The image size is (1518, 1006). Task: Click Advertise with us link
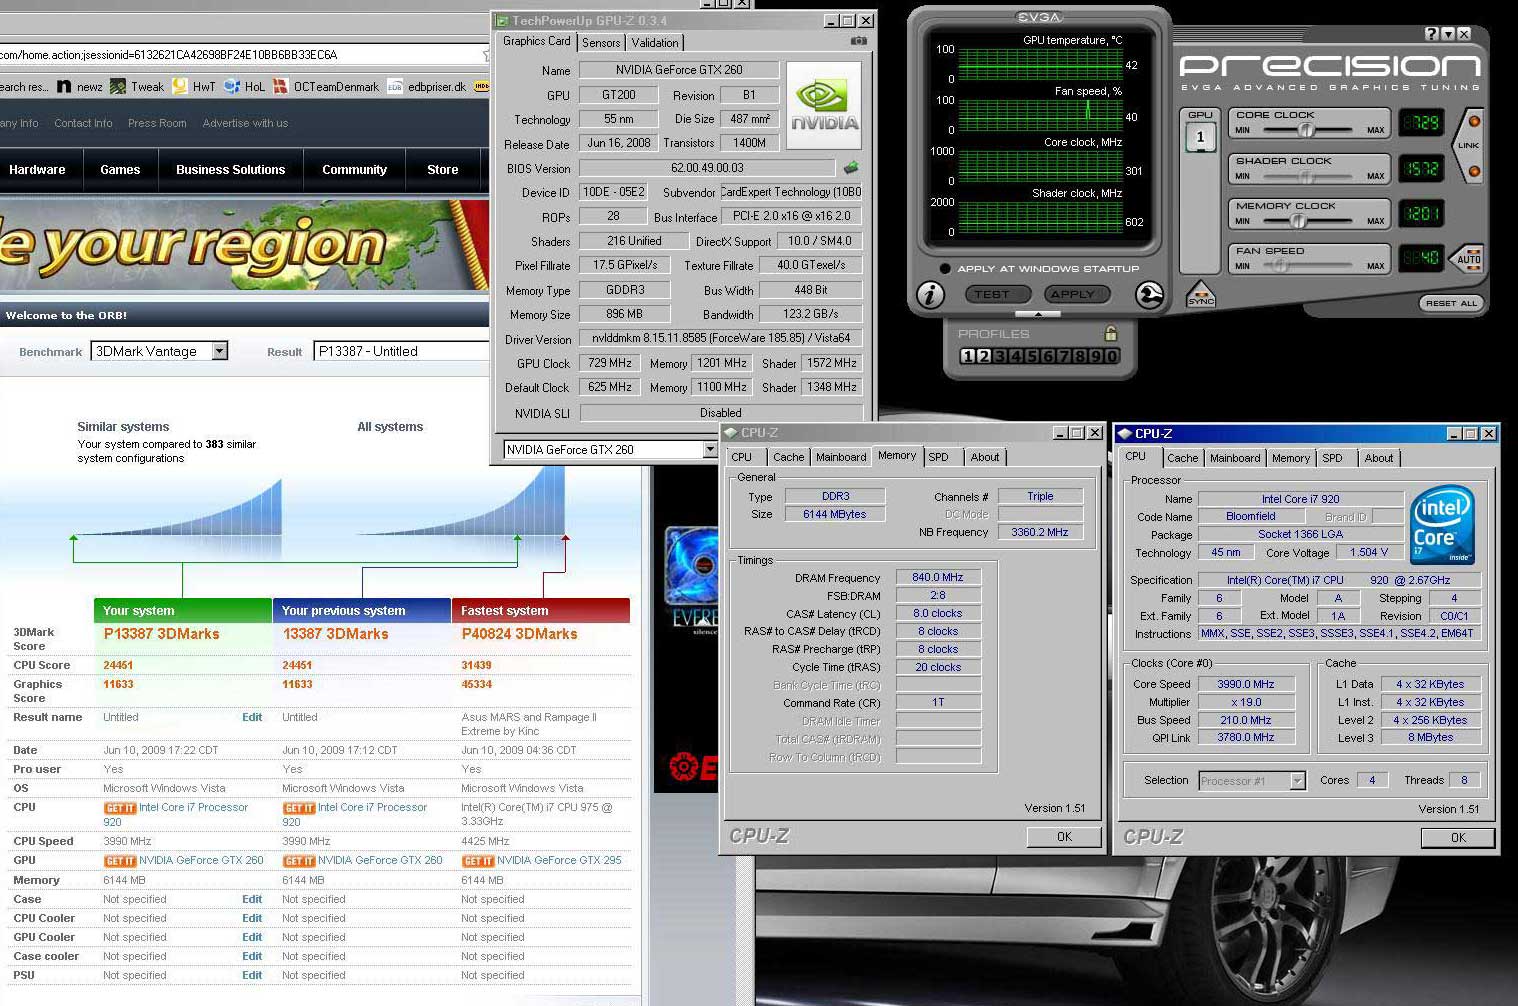(x=245, y=123)
